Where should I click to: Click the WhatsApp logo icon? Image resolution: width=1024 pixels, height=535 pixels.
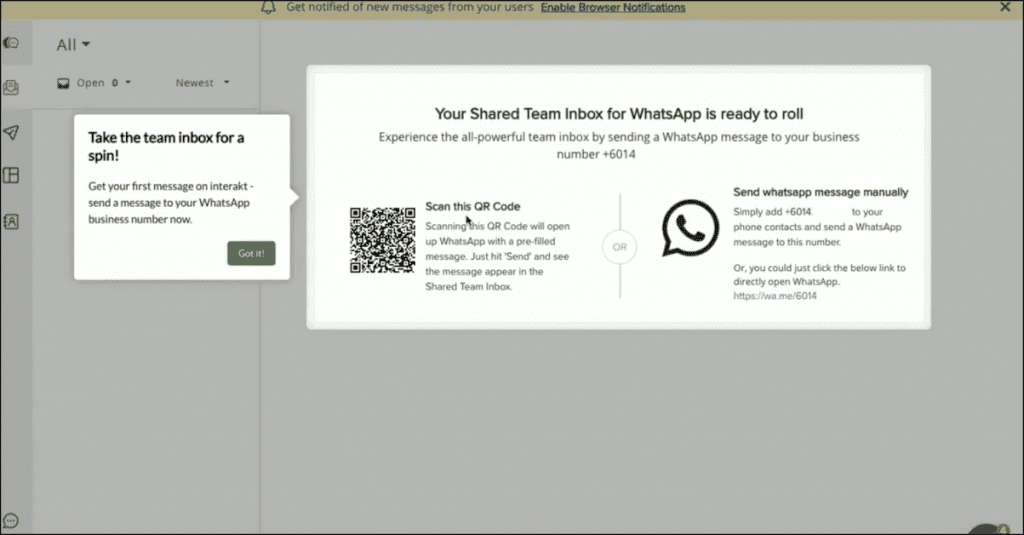690,228
